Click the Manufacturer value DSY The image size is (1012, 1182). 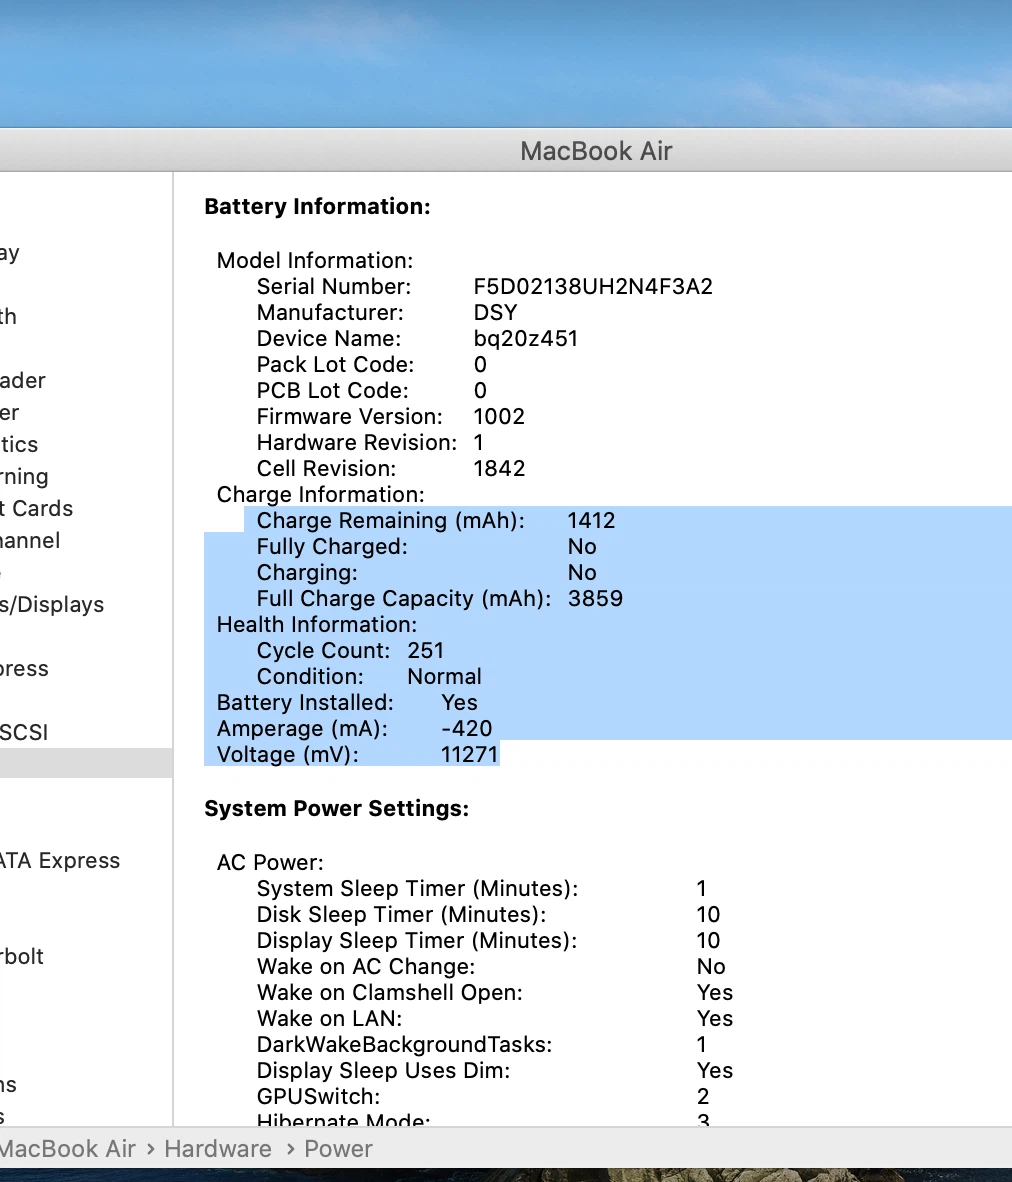pyautogui.click(x=495, y=312)
